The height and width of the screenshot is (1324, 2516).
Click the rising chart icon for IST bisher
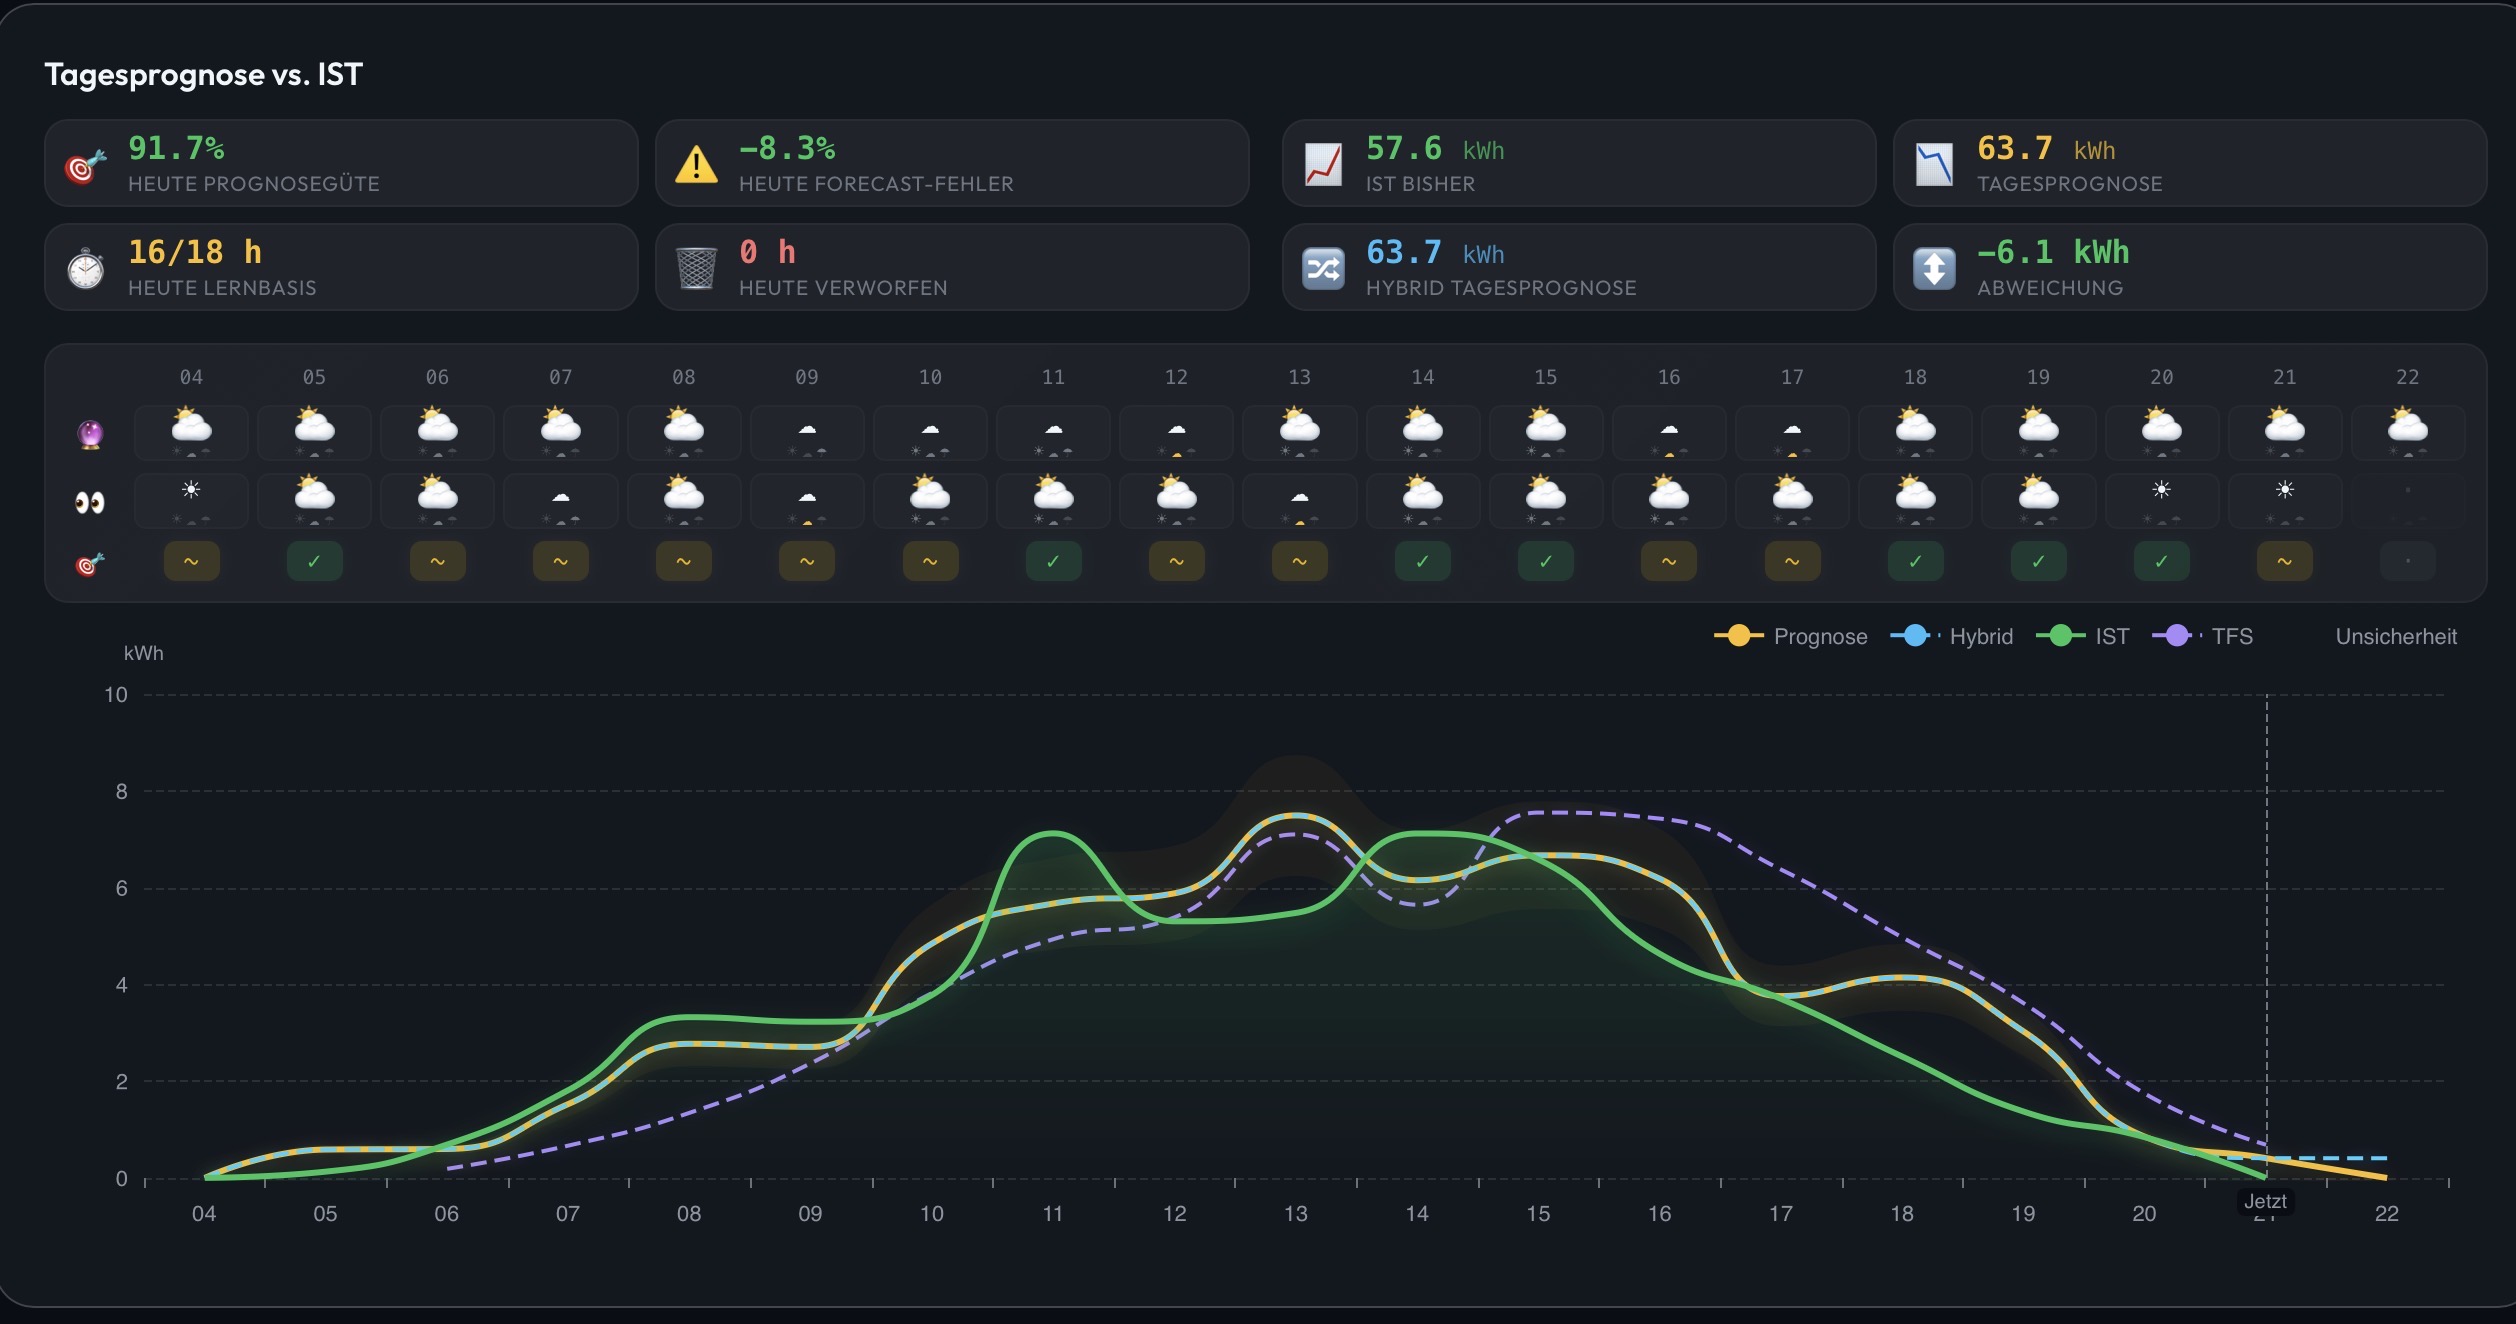1323,164
